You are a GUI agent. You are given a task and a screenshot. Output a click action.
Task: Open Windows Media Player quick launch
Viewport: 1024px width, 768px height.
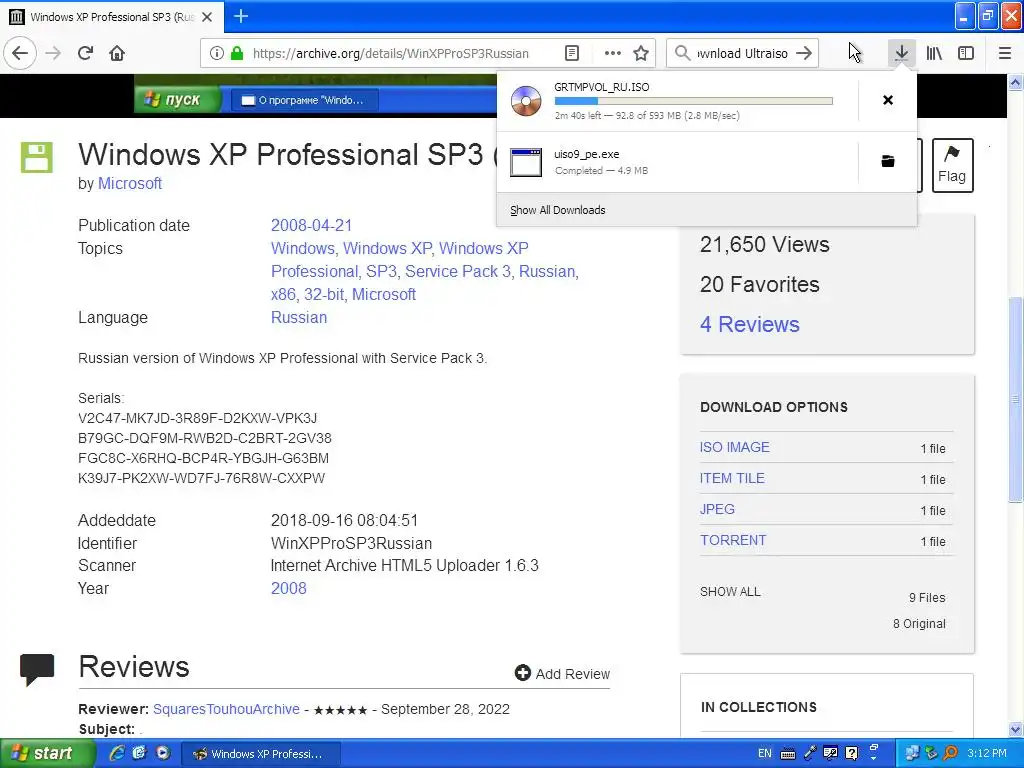(163, 753)
